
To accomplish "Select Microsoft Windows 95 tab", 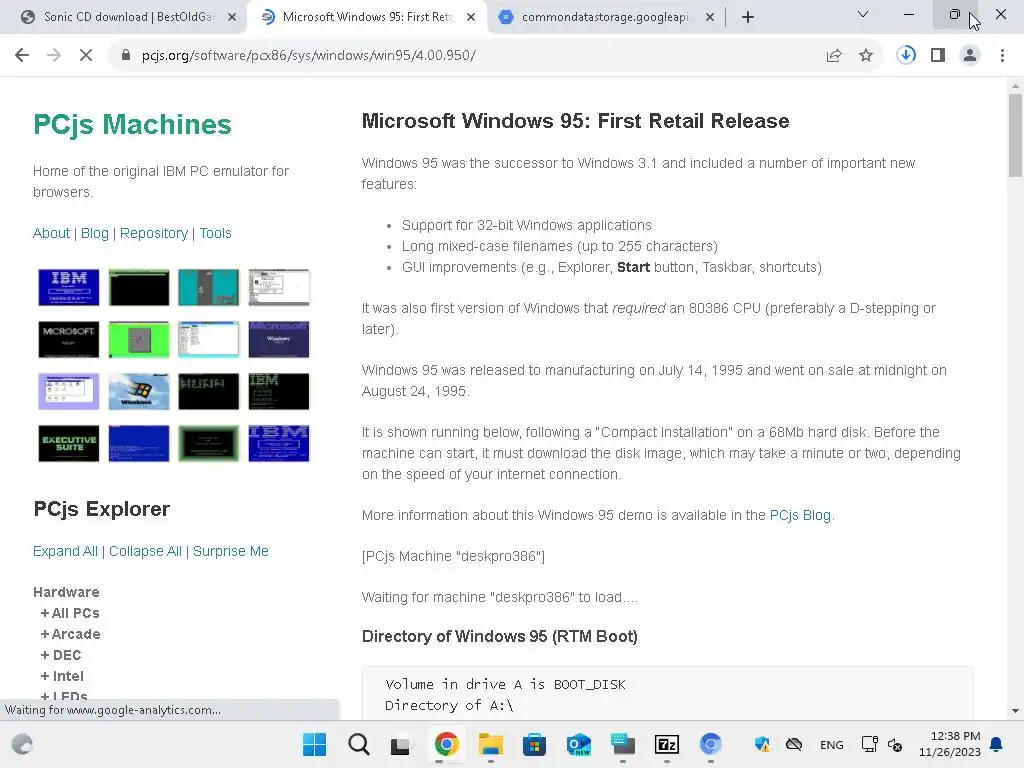I will (366, 17).
